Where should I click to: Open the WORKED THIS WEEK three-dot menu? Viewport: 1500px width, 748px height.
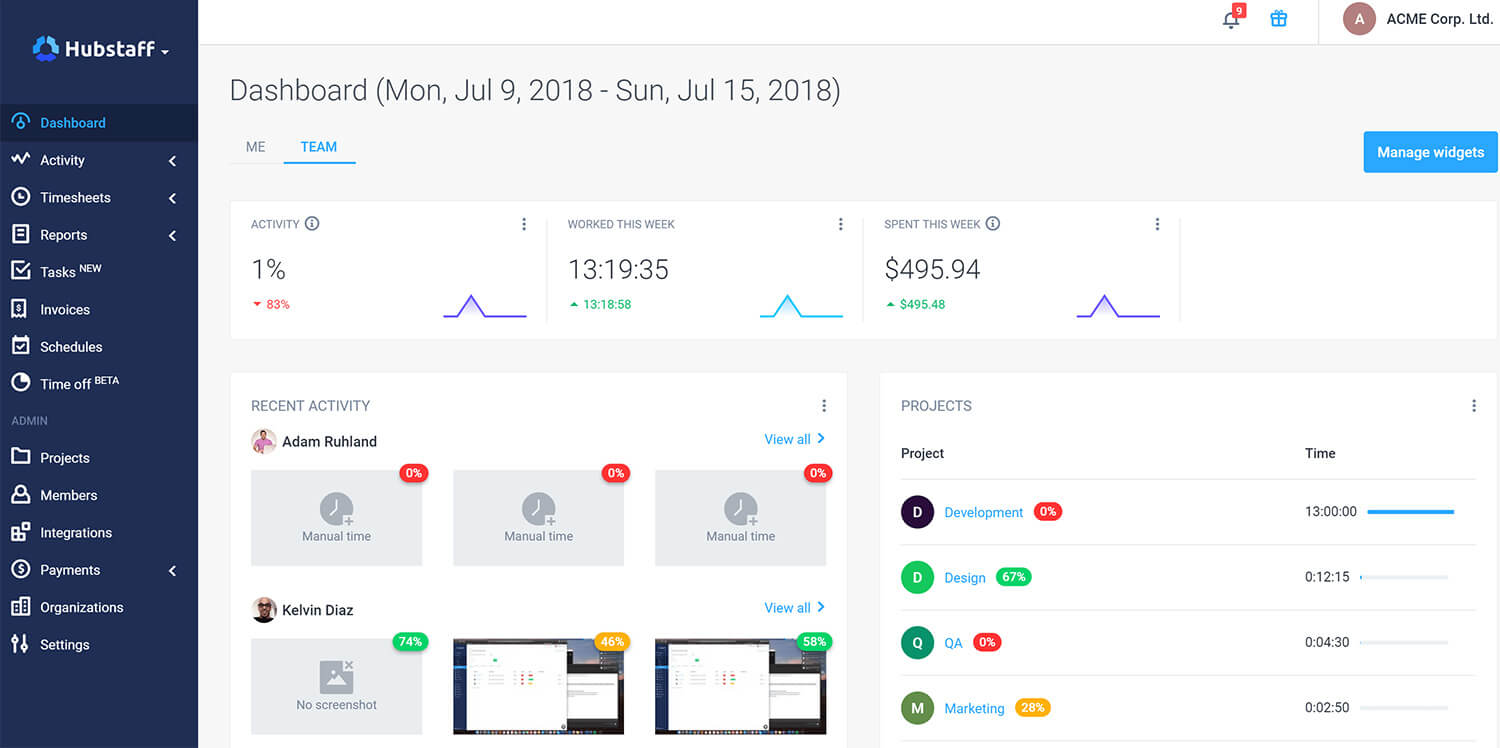[841, 224]
